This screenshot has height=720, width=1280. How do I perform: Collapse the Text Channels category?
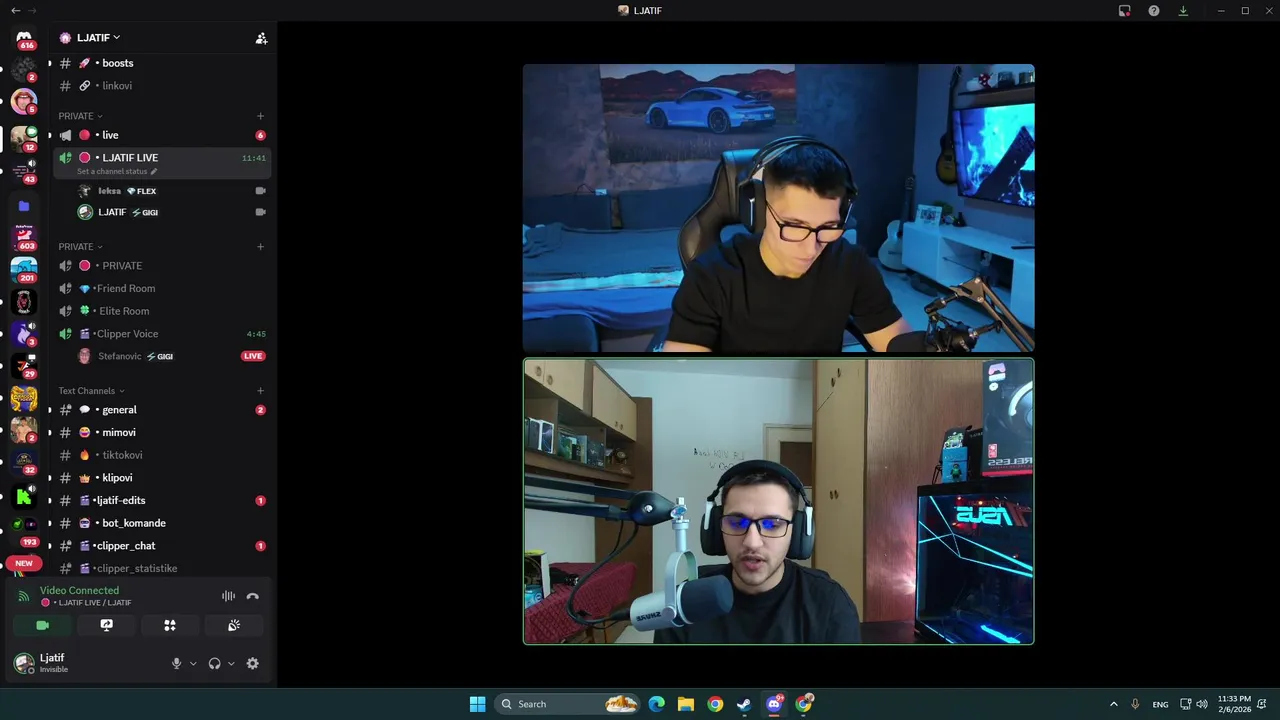pos(91,391)
